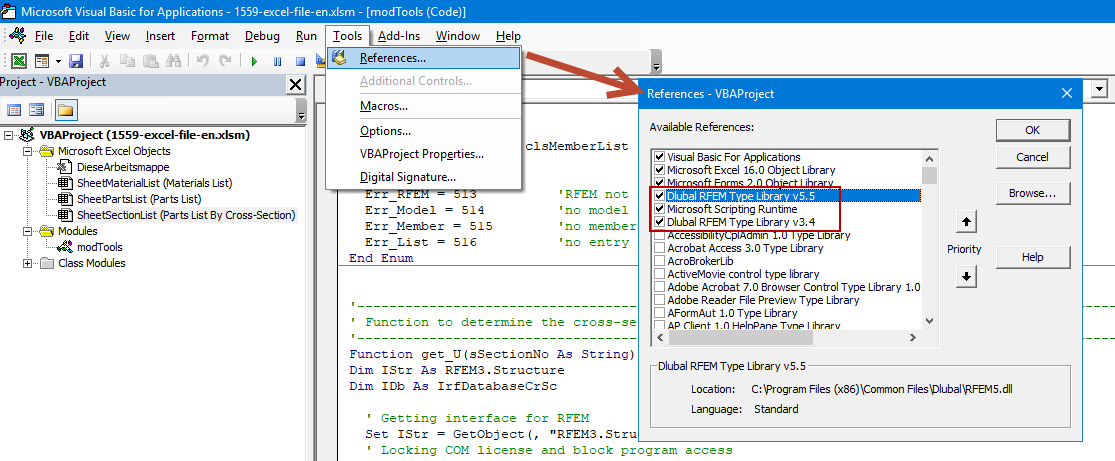The image size is (1115, 461).
Task: Collapse the Modules folder
Action: coord(28,231)
